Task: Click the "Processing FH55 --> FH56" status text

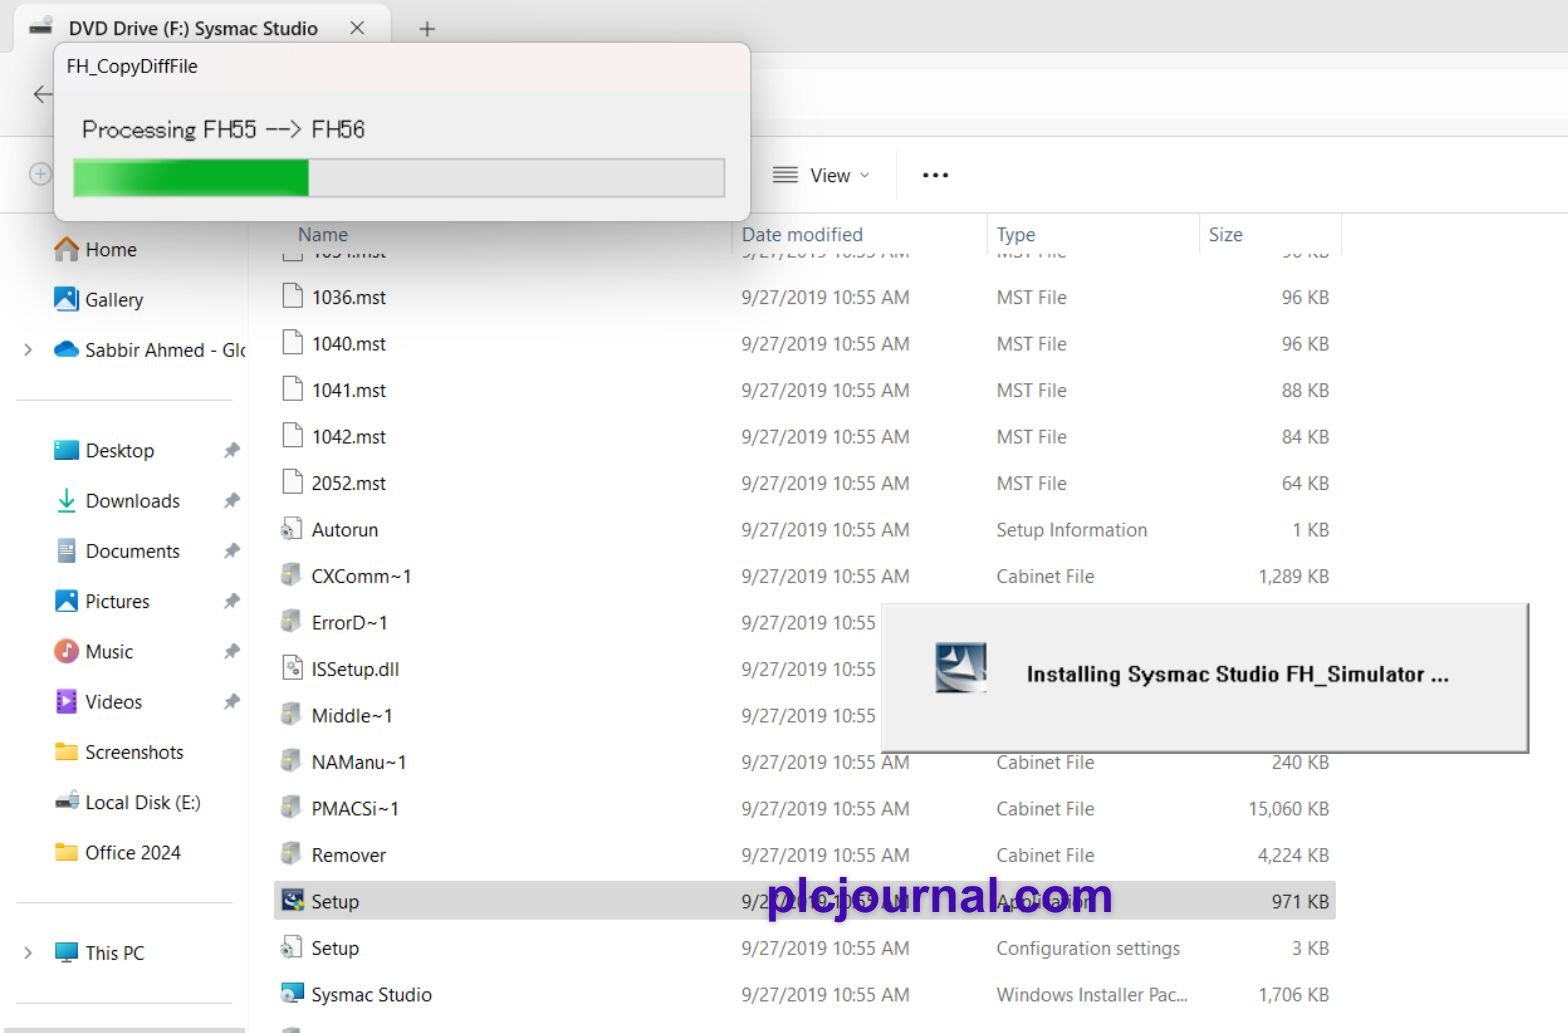Action: point(223,129)
